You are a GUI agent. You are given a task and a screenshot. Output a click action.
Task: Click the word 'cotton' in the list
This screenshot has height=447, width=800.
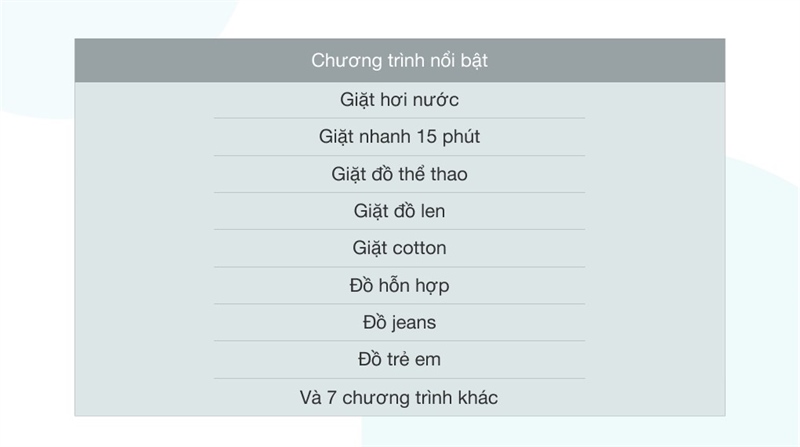(x=419, y=248)
